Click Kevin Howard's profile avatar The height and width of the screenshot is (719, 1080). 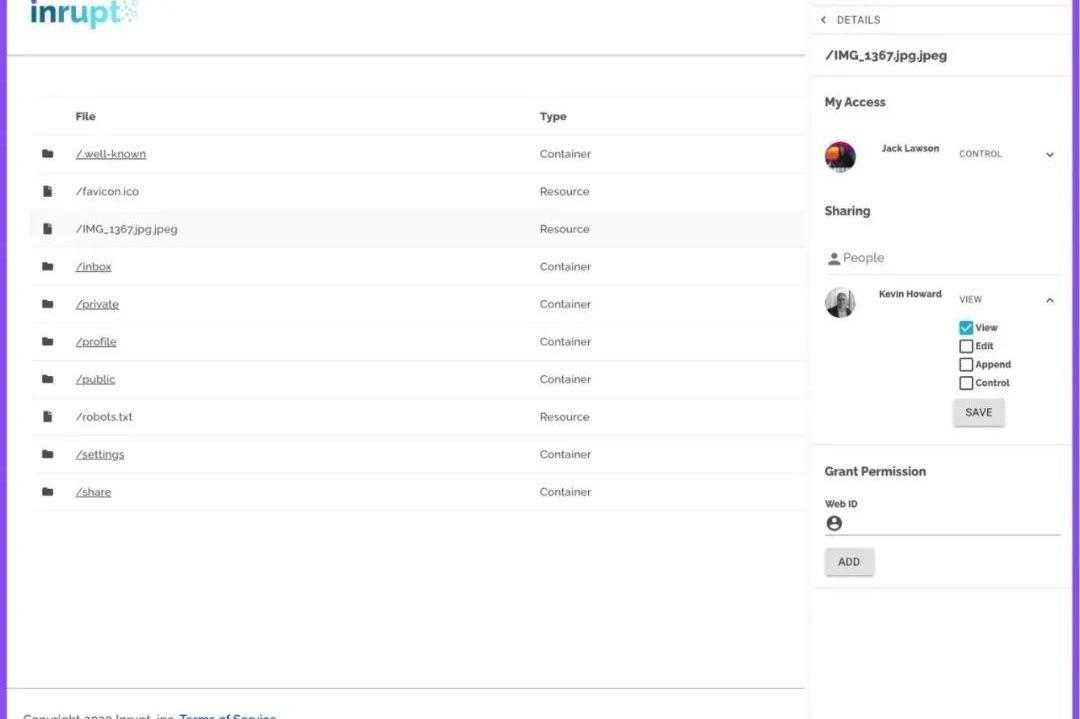coord(840,302)
